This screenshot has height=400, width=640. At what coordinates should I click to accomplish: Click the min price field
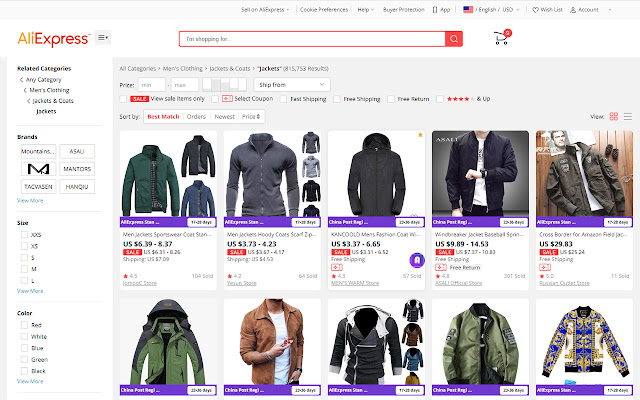(152, 85)
